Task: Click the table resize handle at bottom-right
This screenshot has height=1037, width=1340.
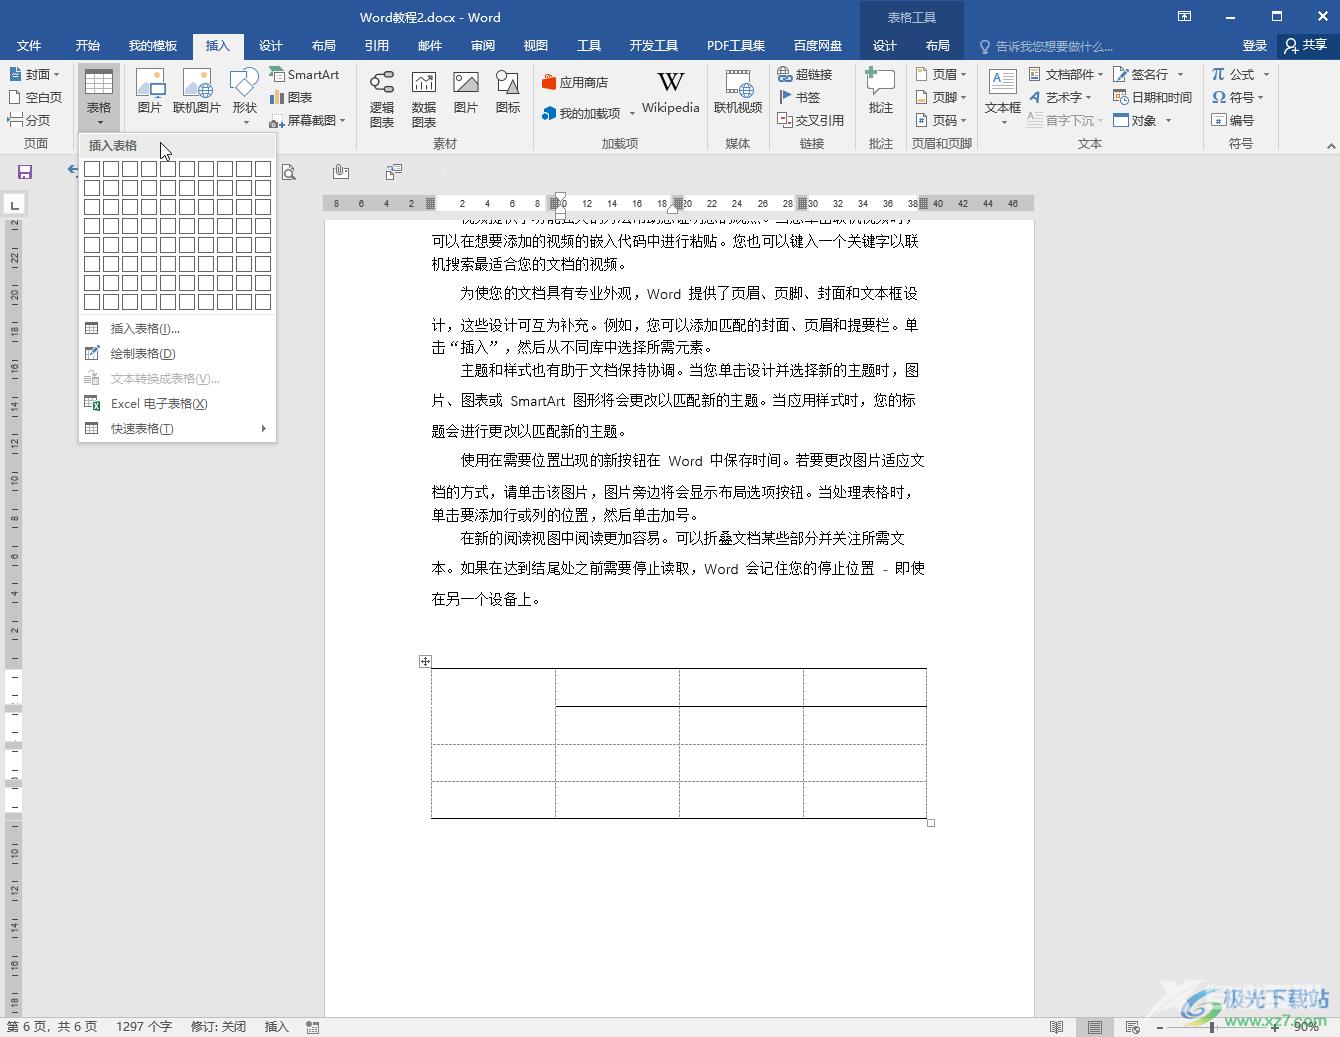Action: tap(931, 823)
